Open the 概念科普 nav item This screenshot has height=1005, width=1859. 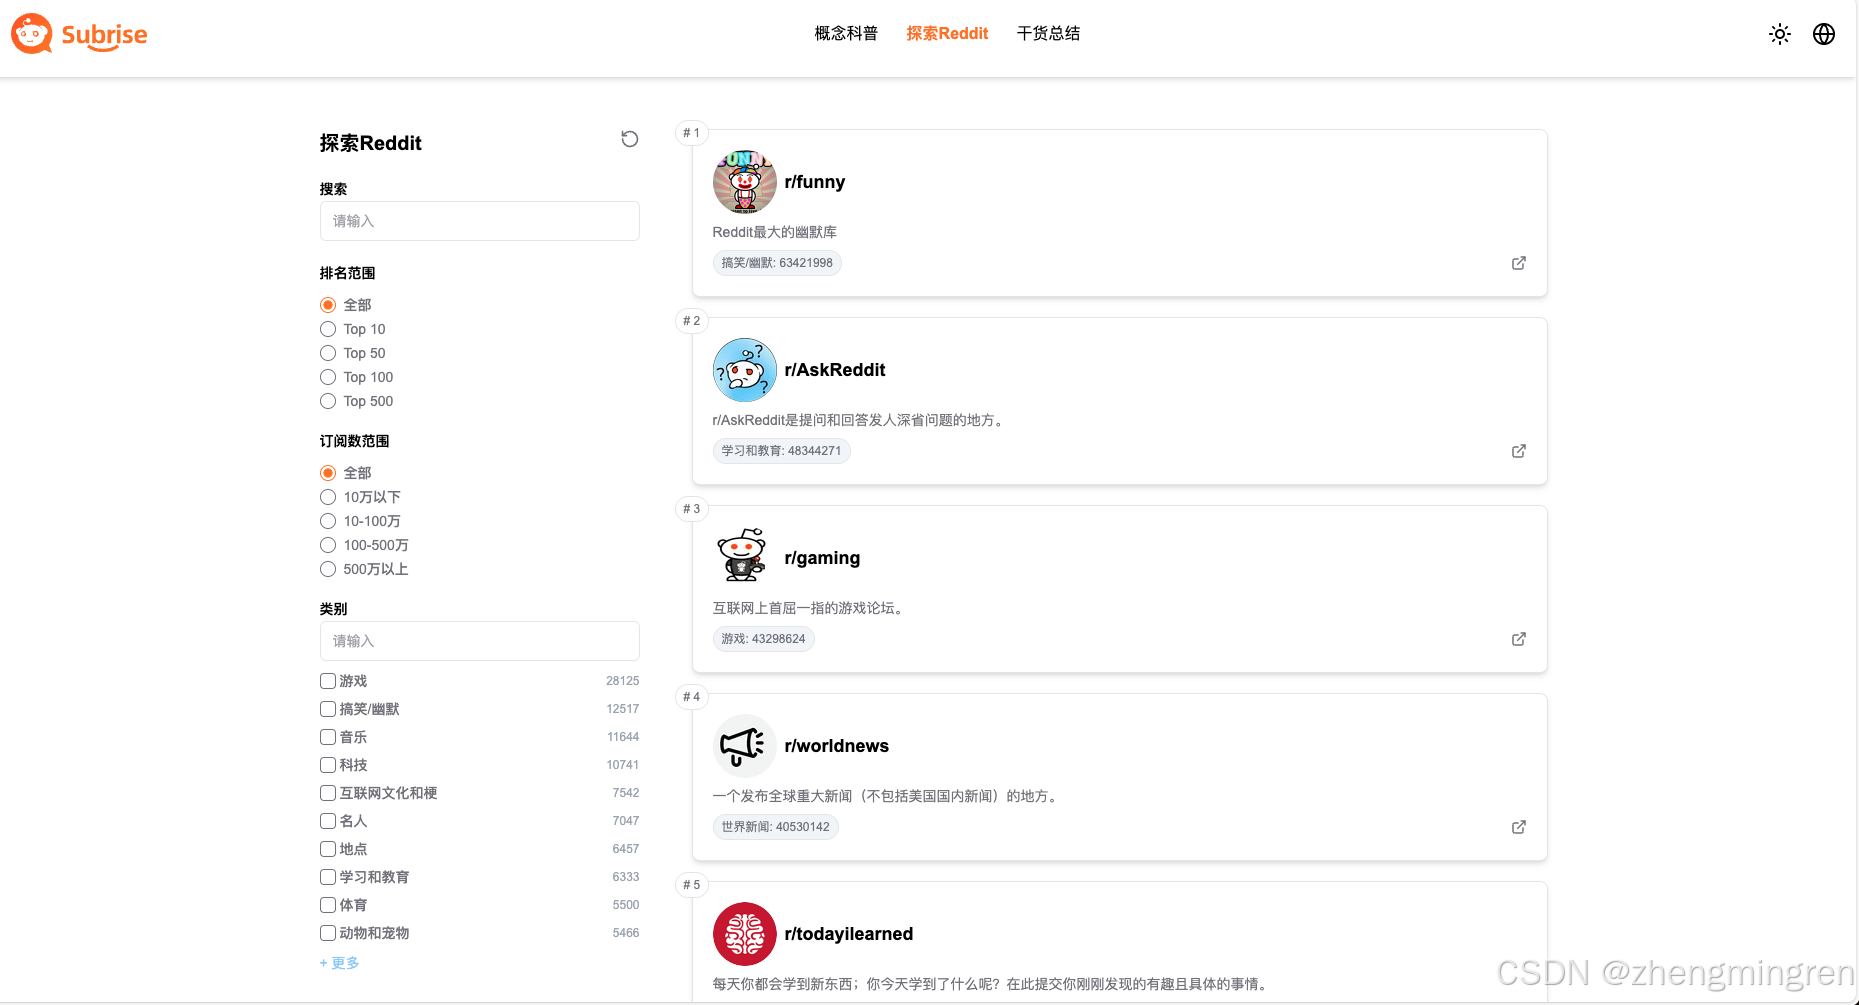(846, 33)
